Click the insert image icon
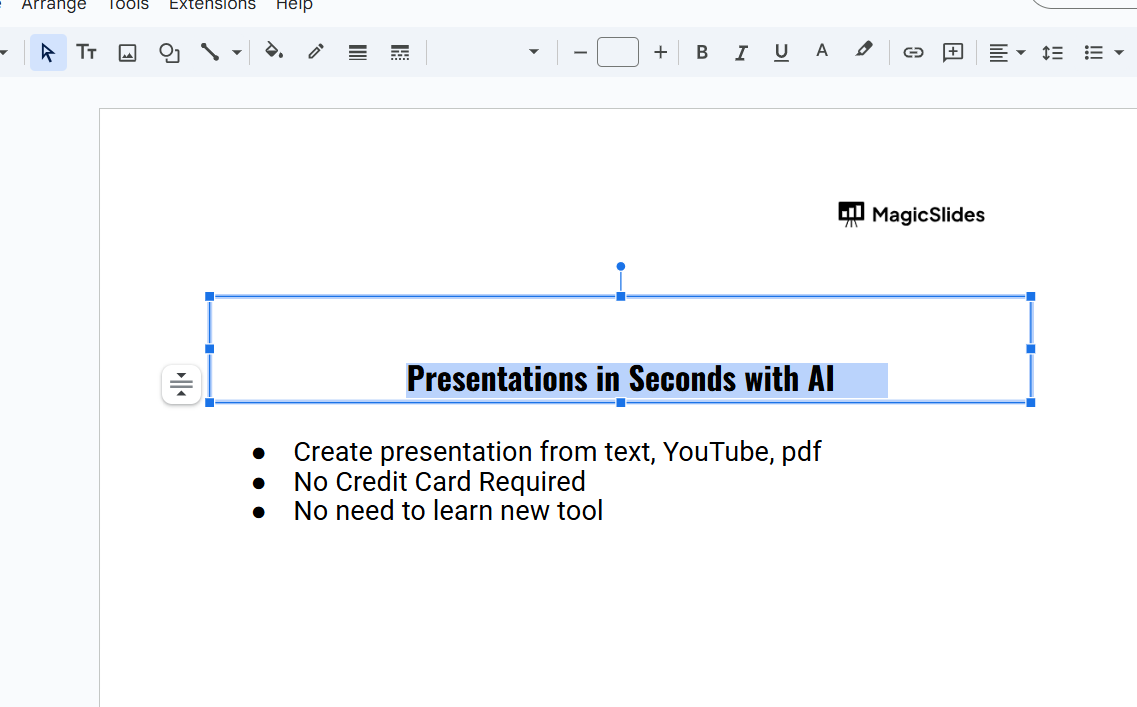 tap(127, 53)
